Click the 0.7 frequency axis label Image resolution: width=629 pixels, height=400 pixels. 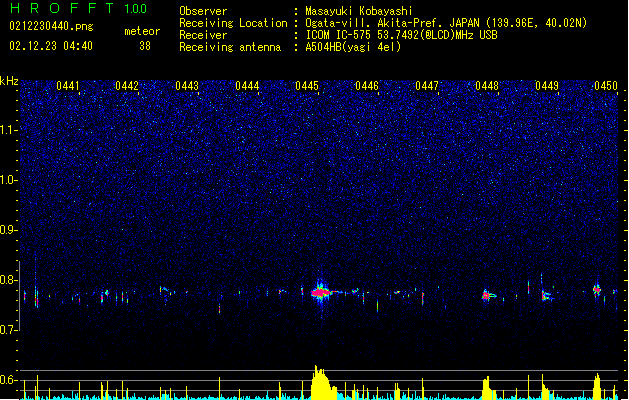click(9, 330)
